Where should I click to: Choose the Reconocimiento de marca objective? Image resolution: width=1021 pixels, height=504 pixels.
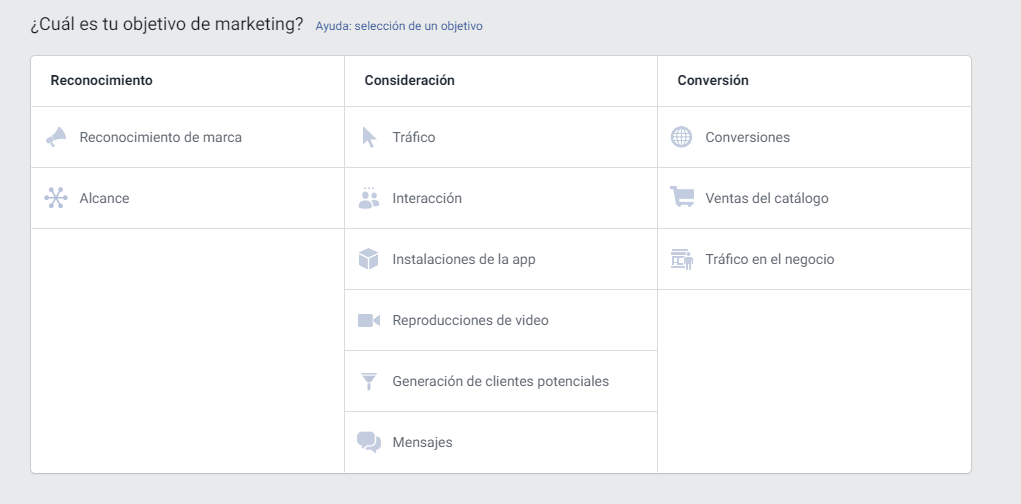(188, 137)
